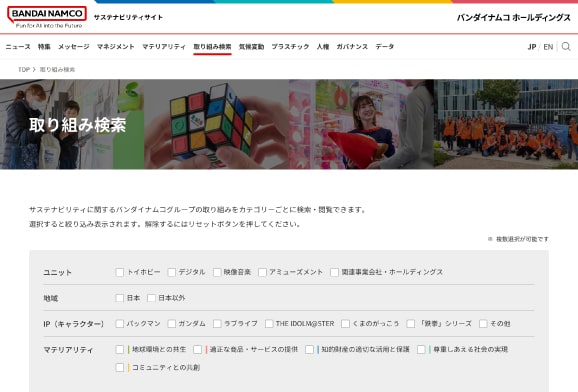Screen dimensions: 578x392
Task: Enable the 日本以外 region checkbox
Action: pyautogui.click(x=151, y=298)
